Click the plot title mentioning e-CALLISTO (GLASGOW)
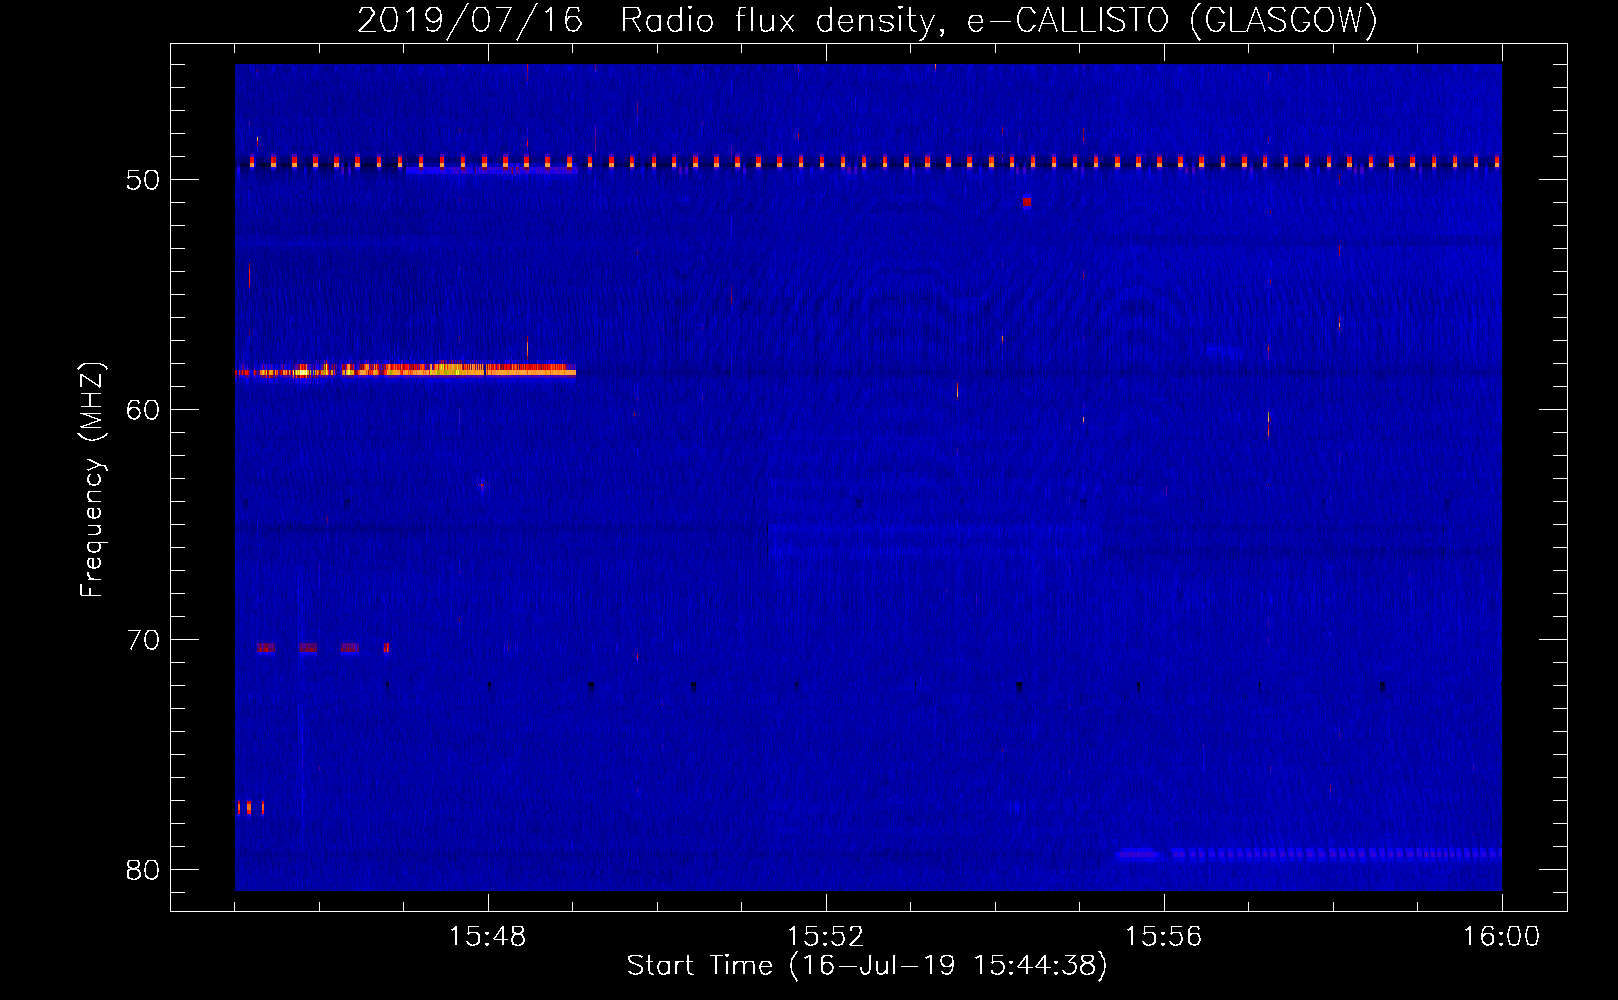The height and width of the screenshot is (1000, 1618). (x=867, y=20)
